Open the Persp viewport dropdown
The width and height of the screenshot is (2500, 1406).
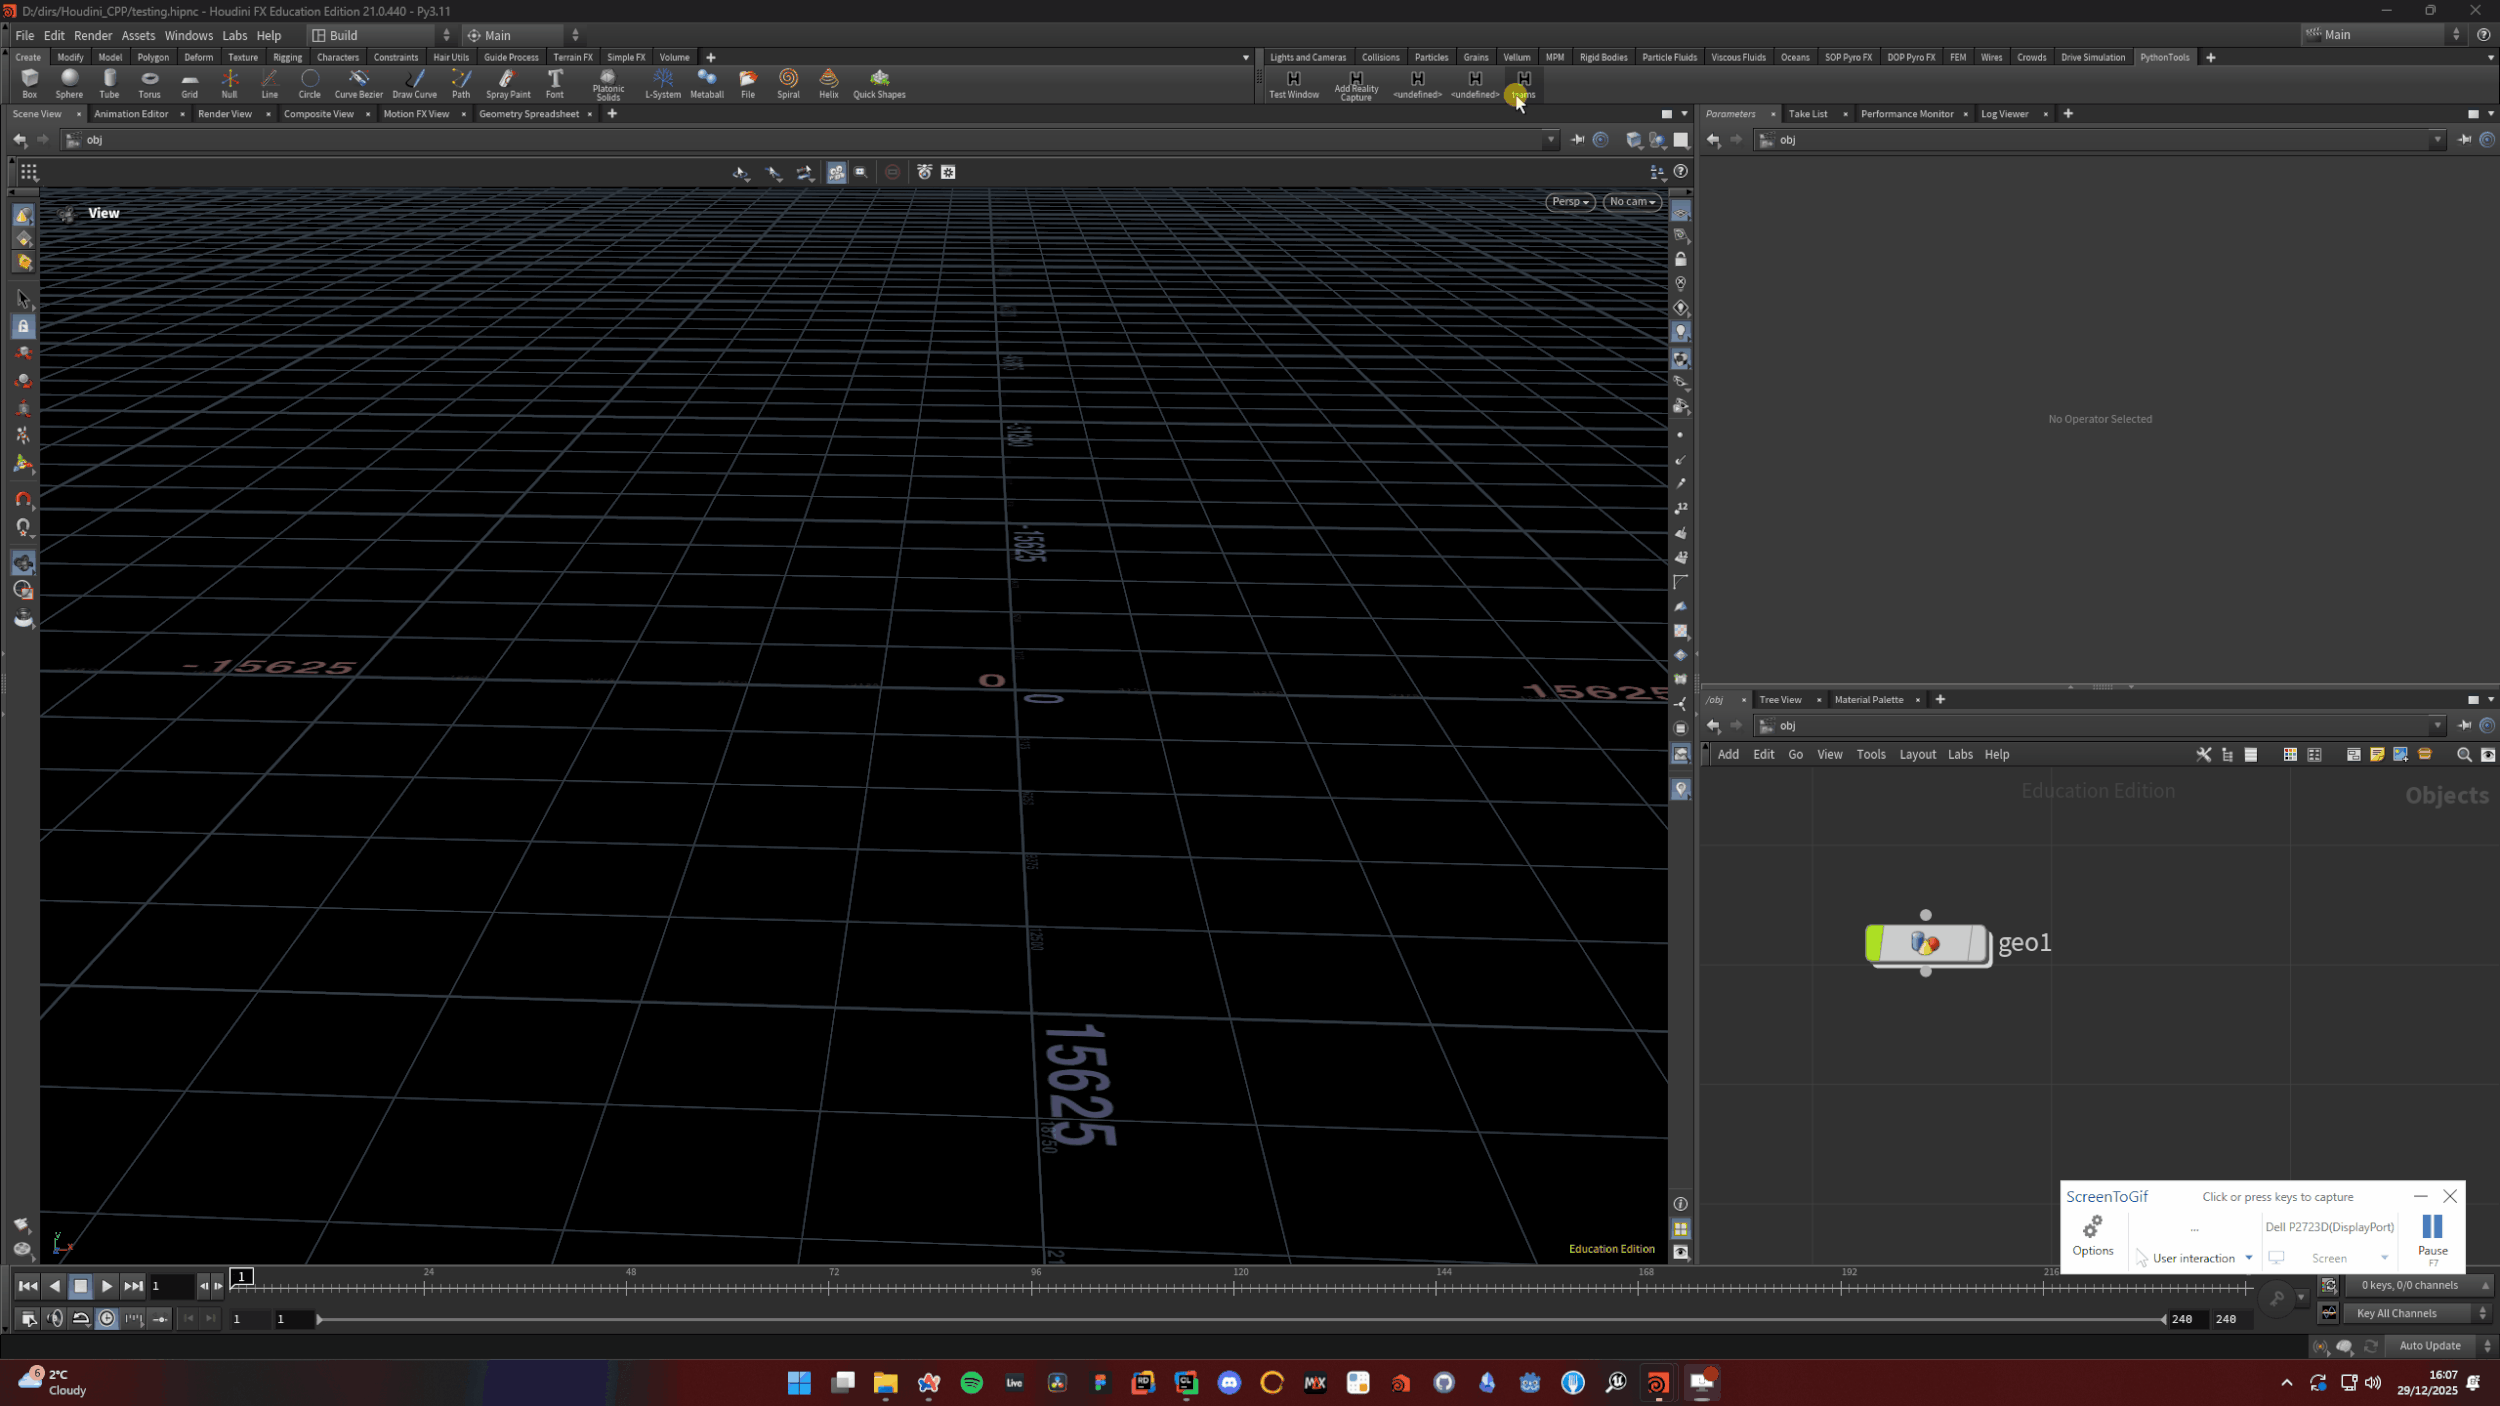(x=1570, y=202)
